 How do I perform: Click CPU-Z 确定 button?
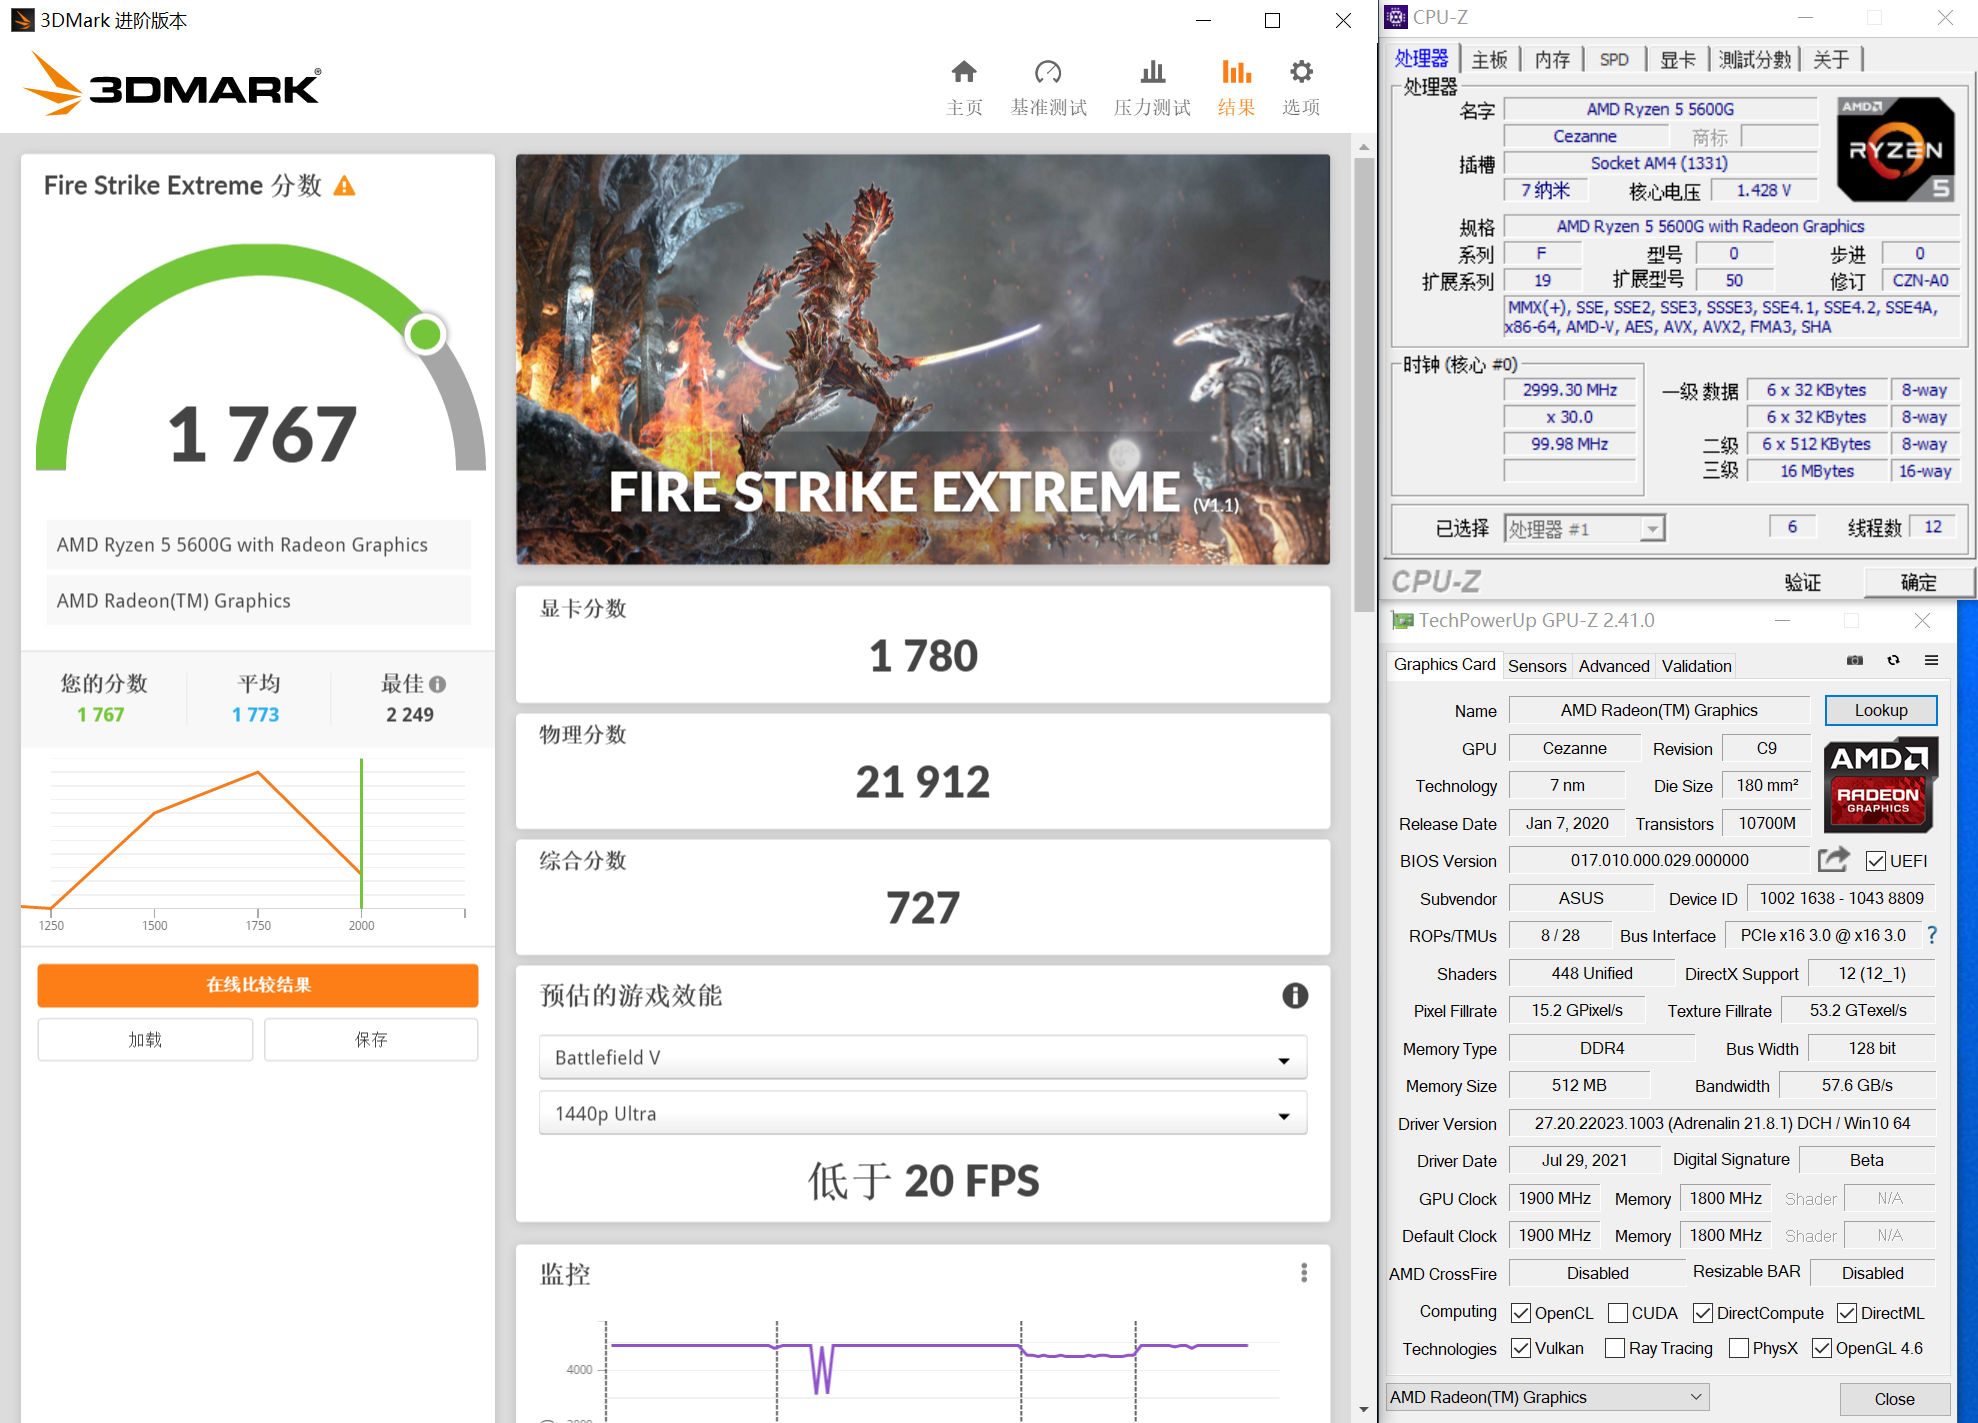1918,582
